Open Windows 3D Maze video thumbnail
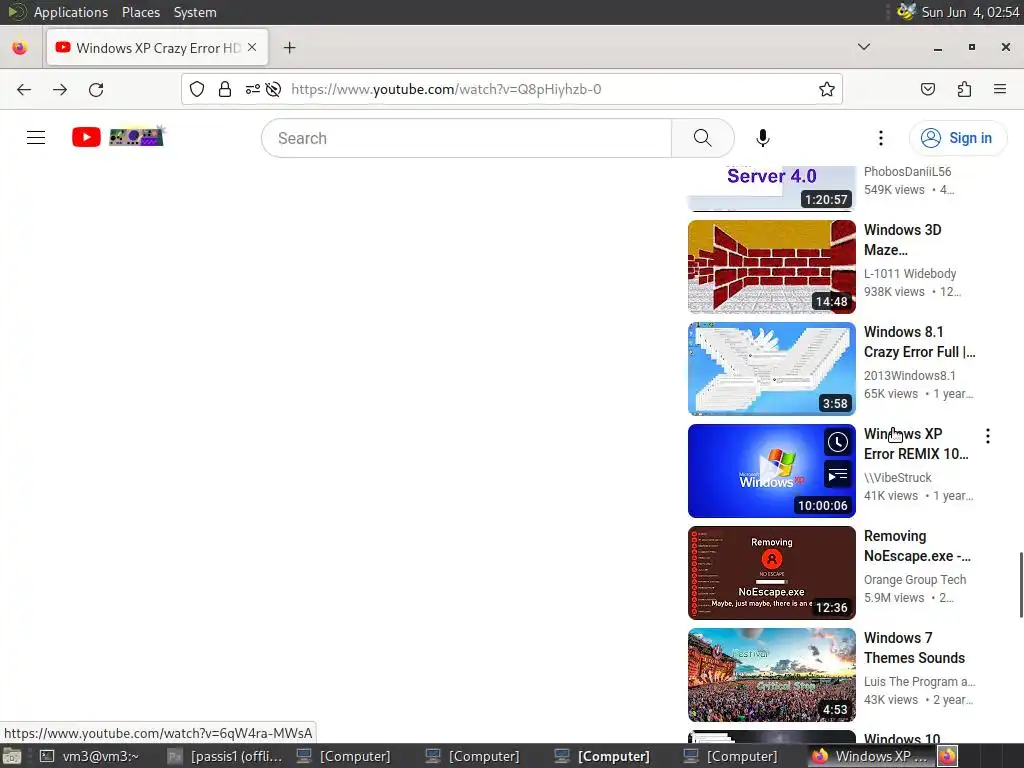Viewport: 1024px width, 768px height. coord(771,266)
